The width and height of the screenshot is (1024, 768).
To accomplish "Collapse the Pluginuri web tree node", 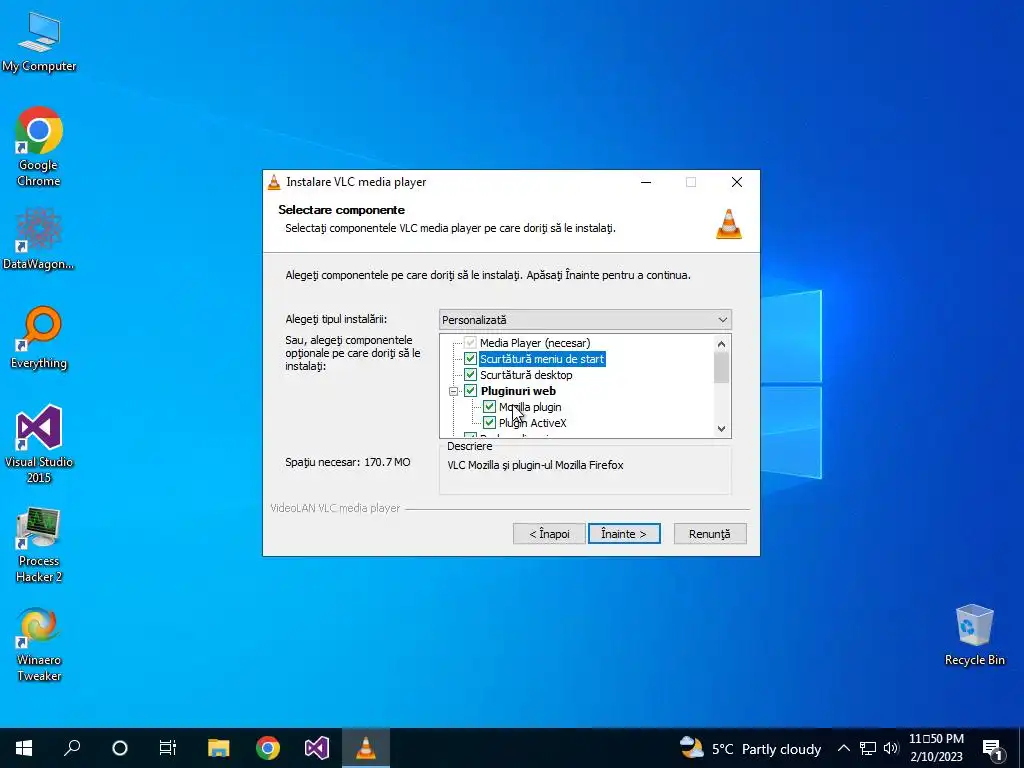I will [x=453, y=391].
